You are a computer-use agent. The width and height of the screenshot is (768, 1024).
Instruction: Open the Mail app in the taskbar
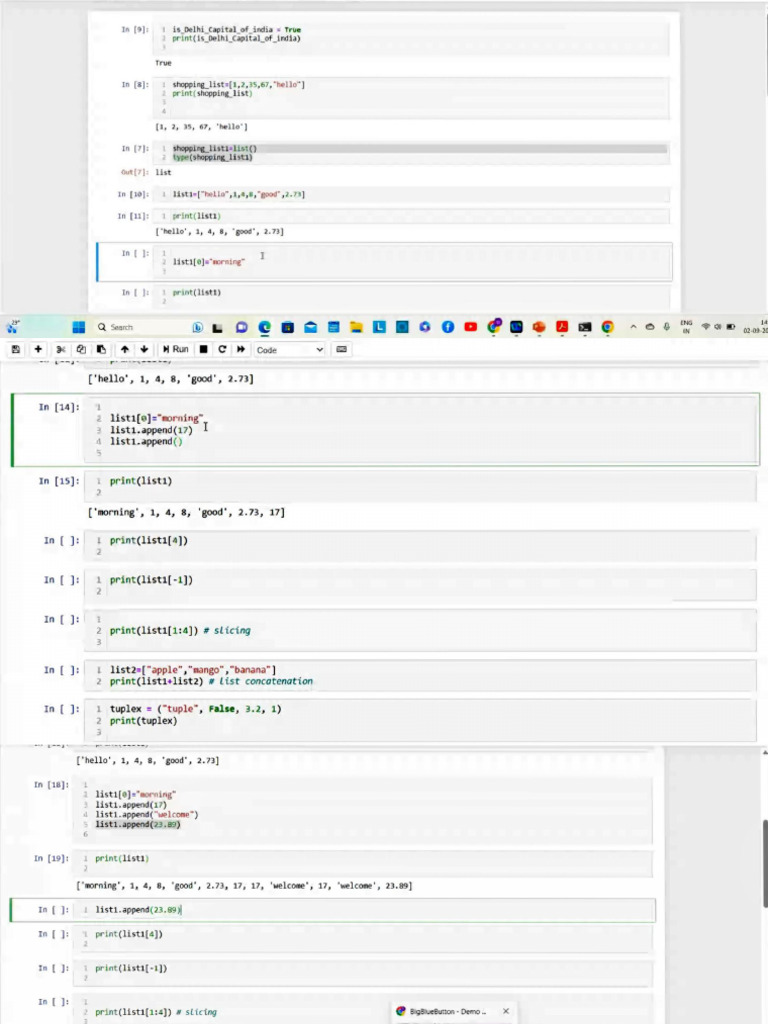pyautogui.click(x=310, y=327)
